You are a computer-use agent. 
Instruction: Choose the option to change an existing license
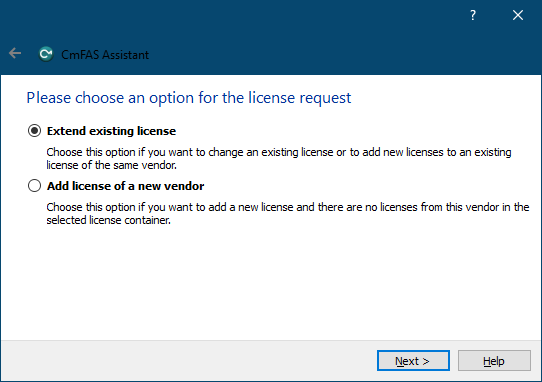tap(34, 131)
